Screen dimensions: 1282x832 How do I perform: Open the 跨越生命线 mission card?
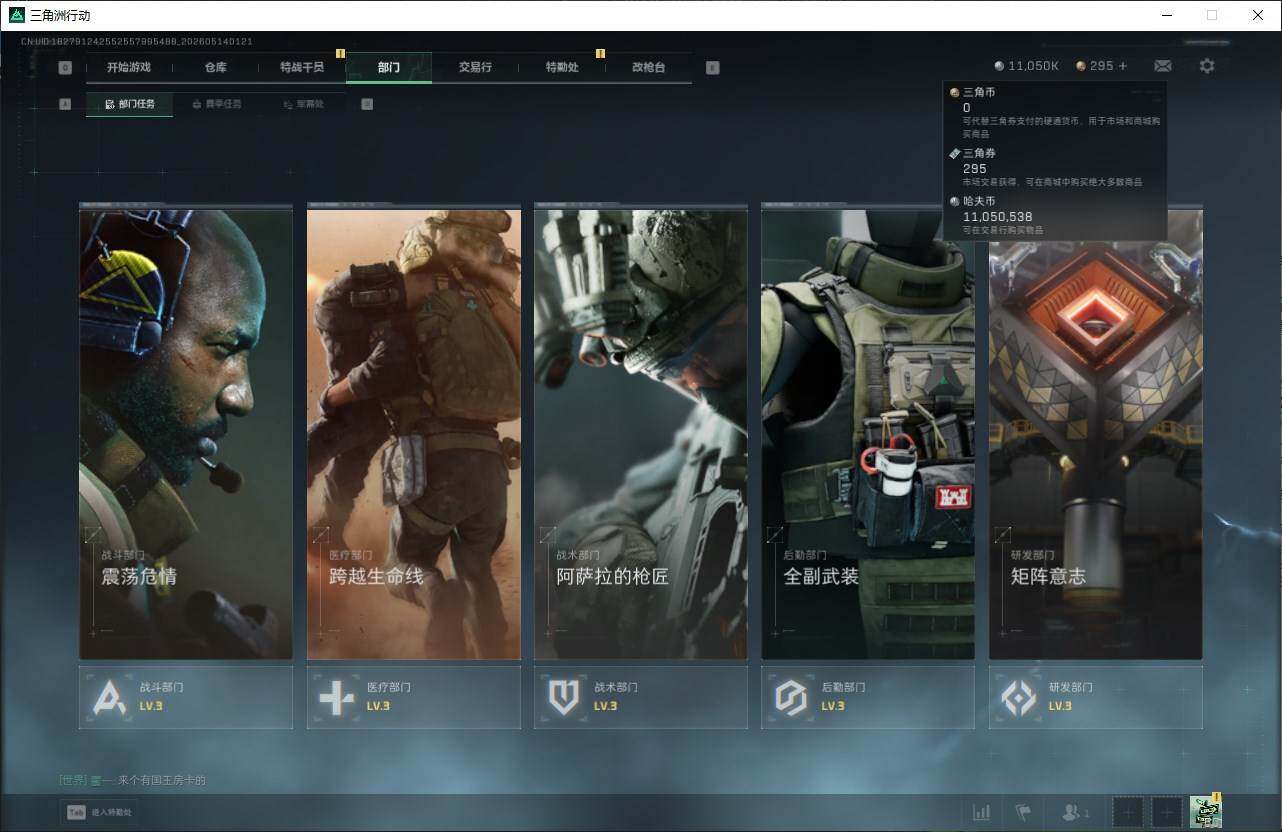[x=414, y=432]
